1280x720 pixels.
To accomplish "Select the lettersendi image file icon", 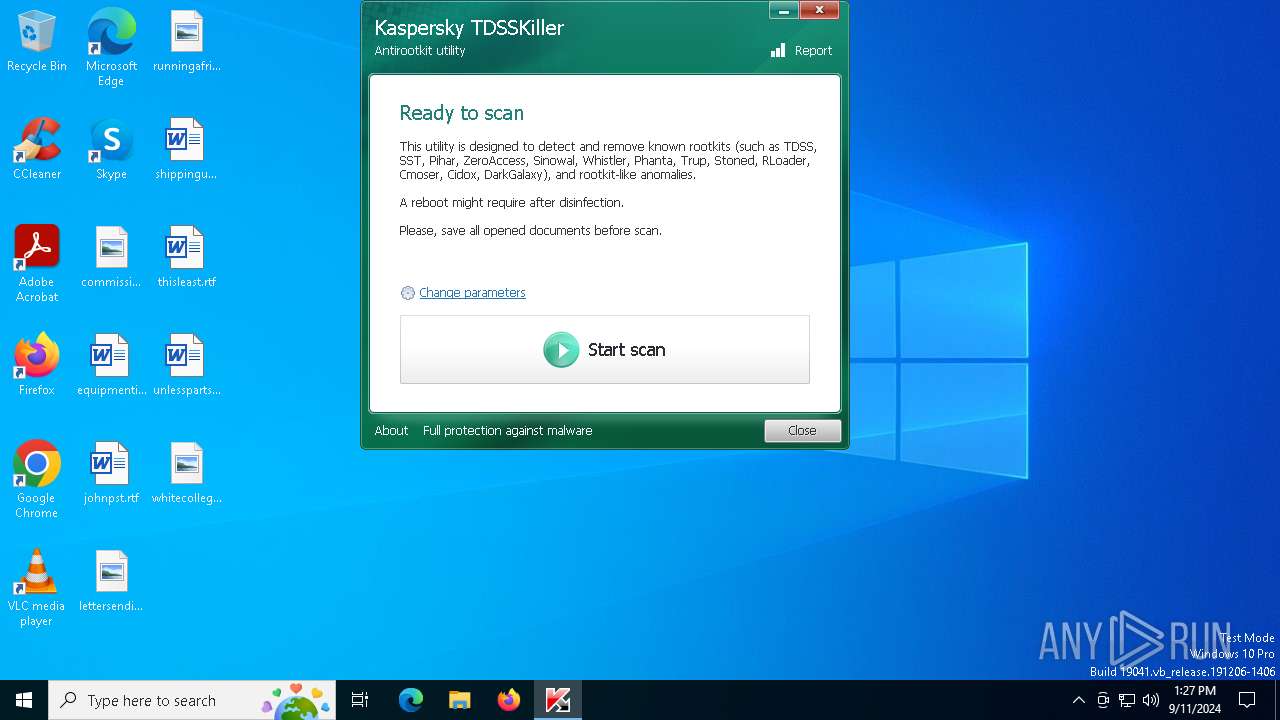I will coord(111,582).
